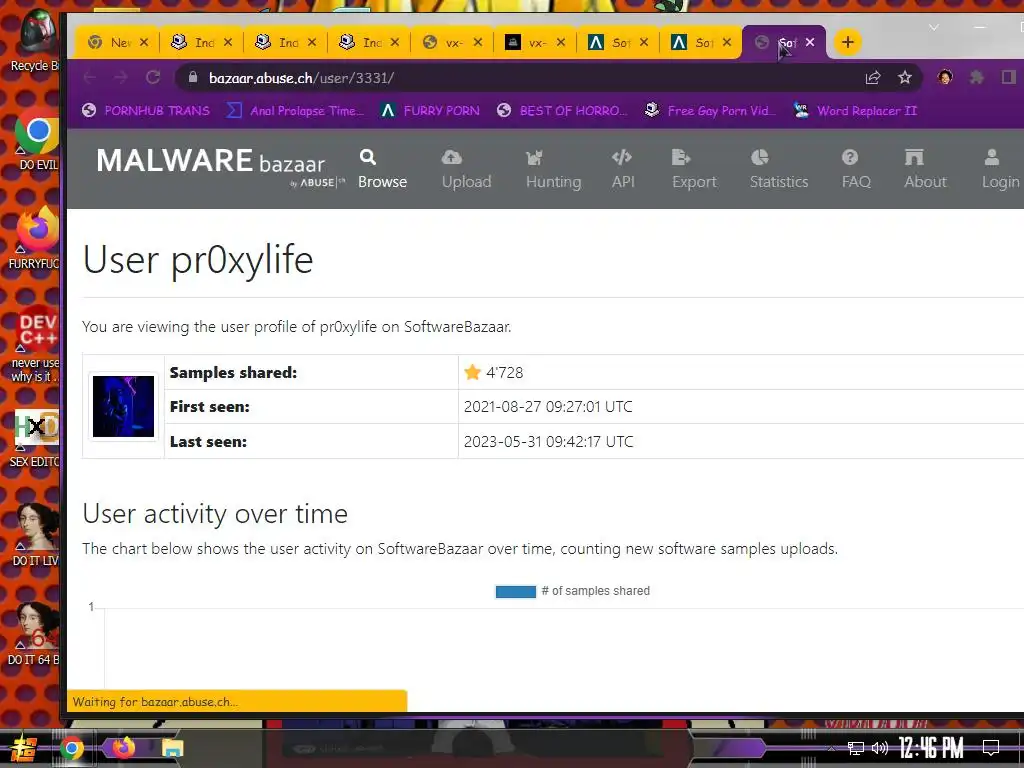Open the volume control in system tray

[880, 748]
